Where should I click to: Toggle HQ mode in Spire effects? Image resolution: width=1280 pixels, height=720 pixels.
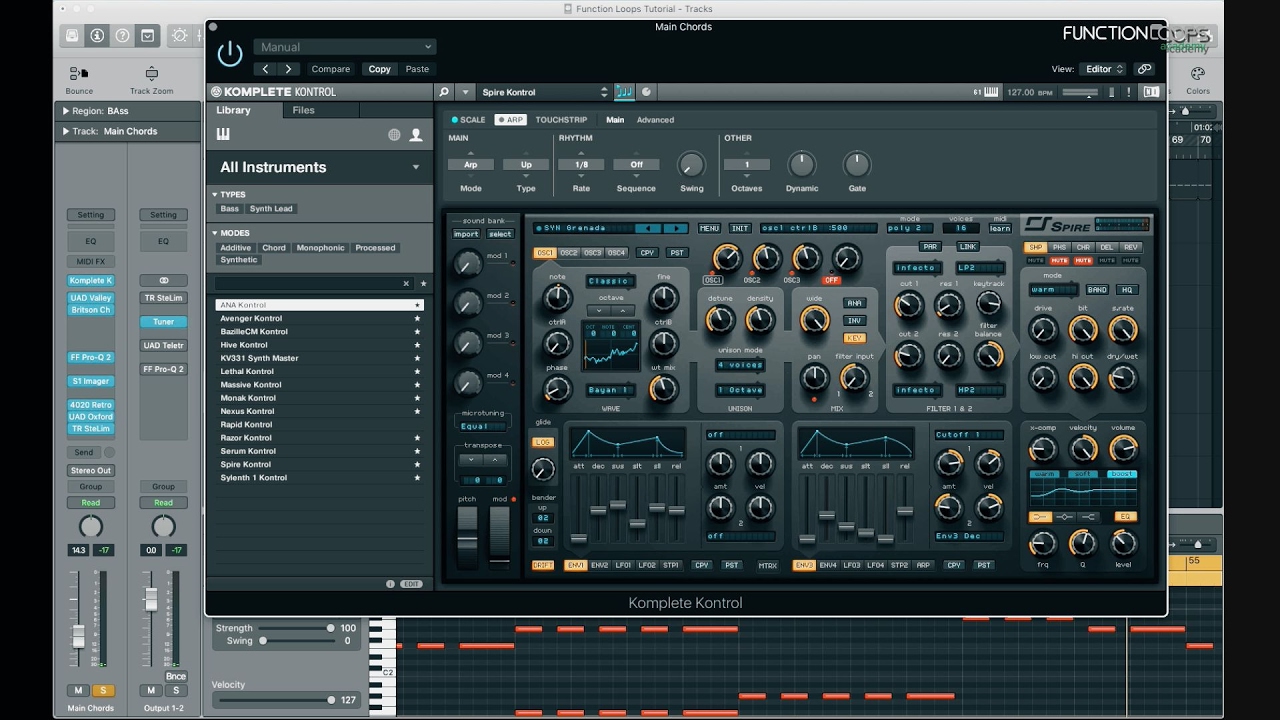1127,290
